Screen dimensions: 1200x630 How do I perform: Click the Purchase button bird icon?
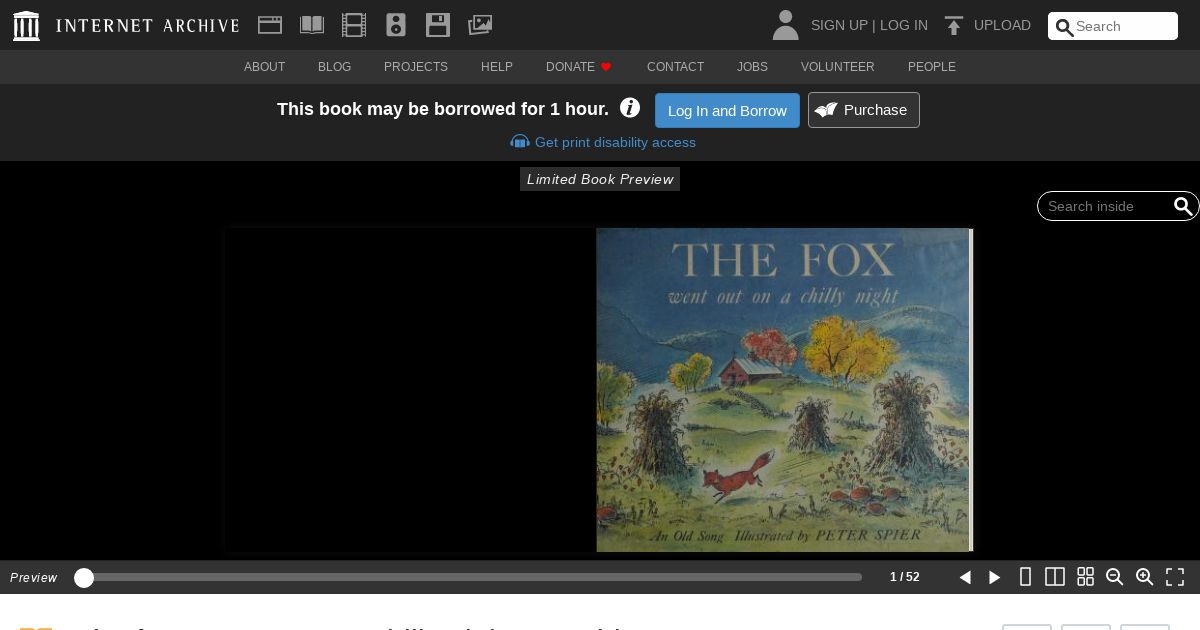(826, 110)
